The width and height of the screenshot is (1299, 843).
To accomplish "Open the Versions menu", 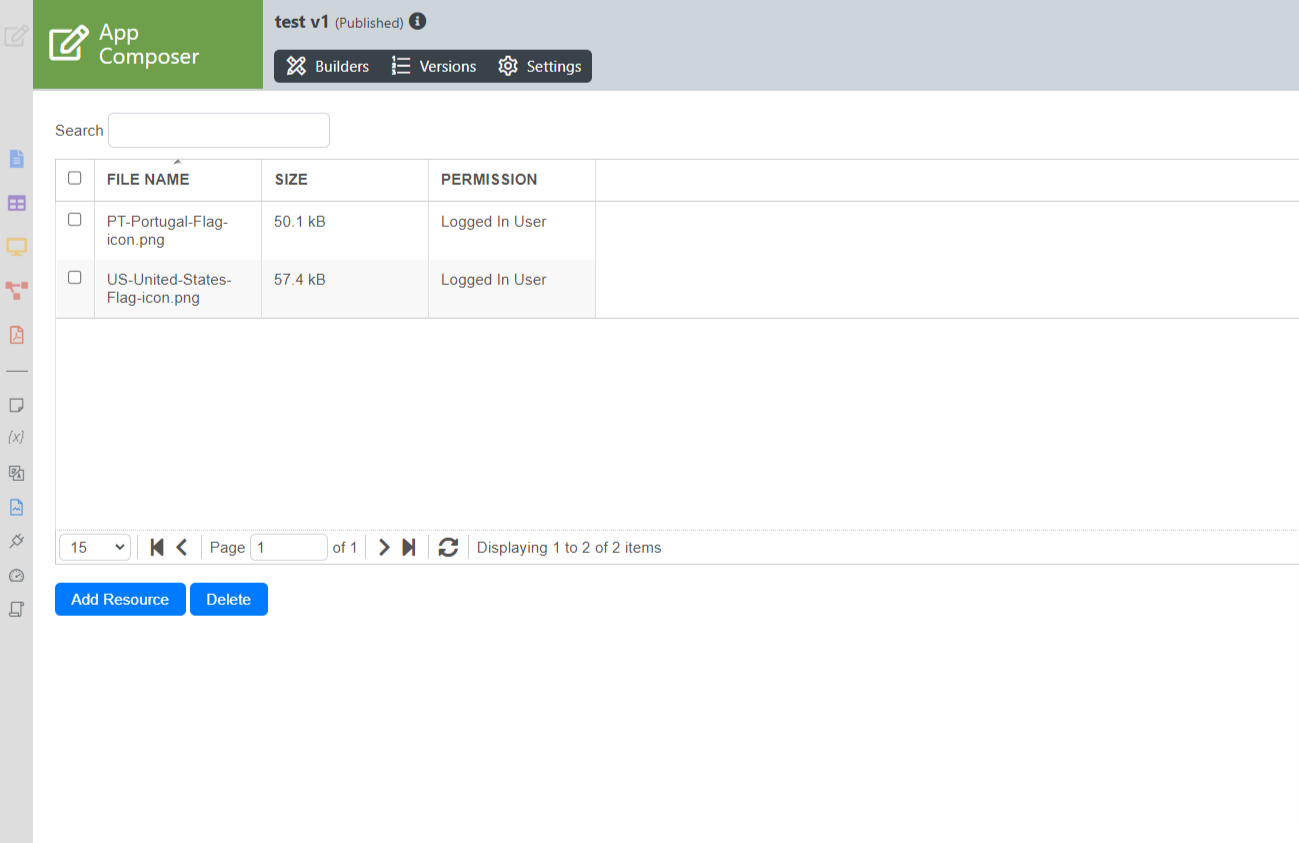I will click(x=434, y=67).
